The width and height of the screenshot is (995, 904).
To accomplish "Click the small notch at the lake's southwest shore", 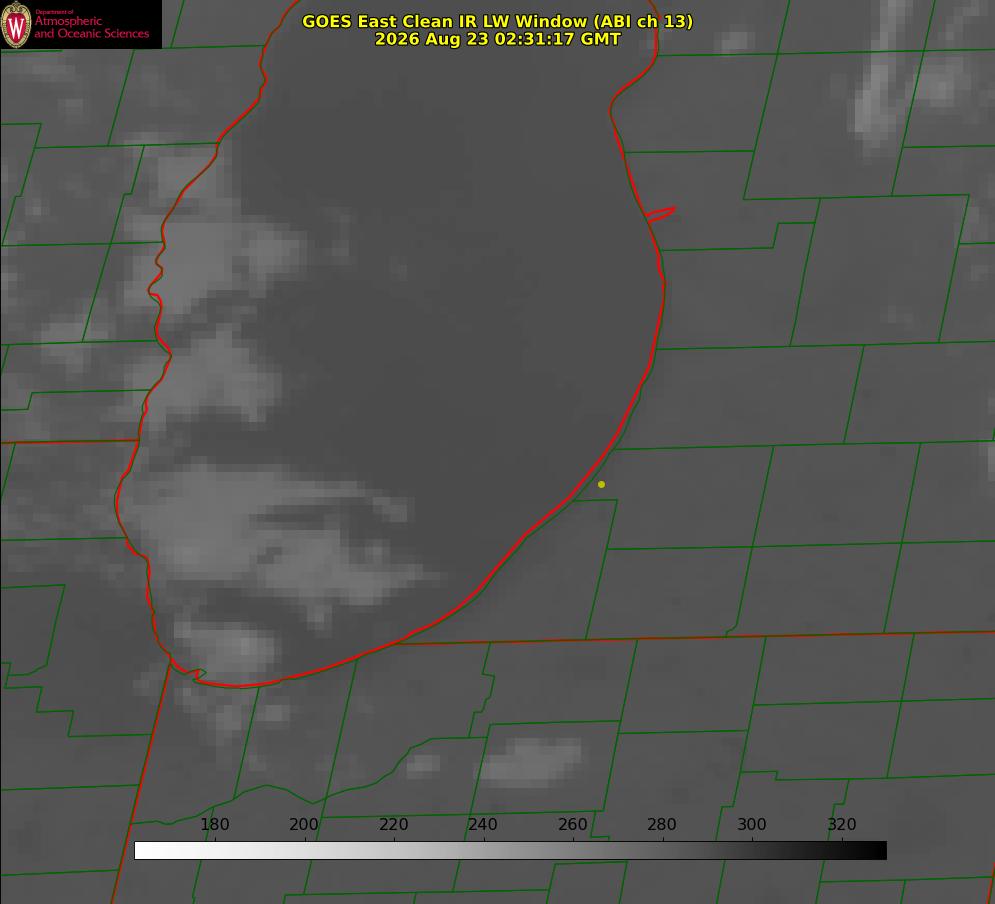I will [197, 675].
